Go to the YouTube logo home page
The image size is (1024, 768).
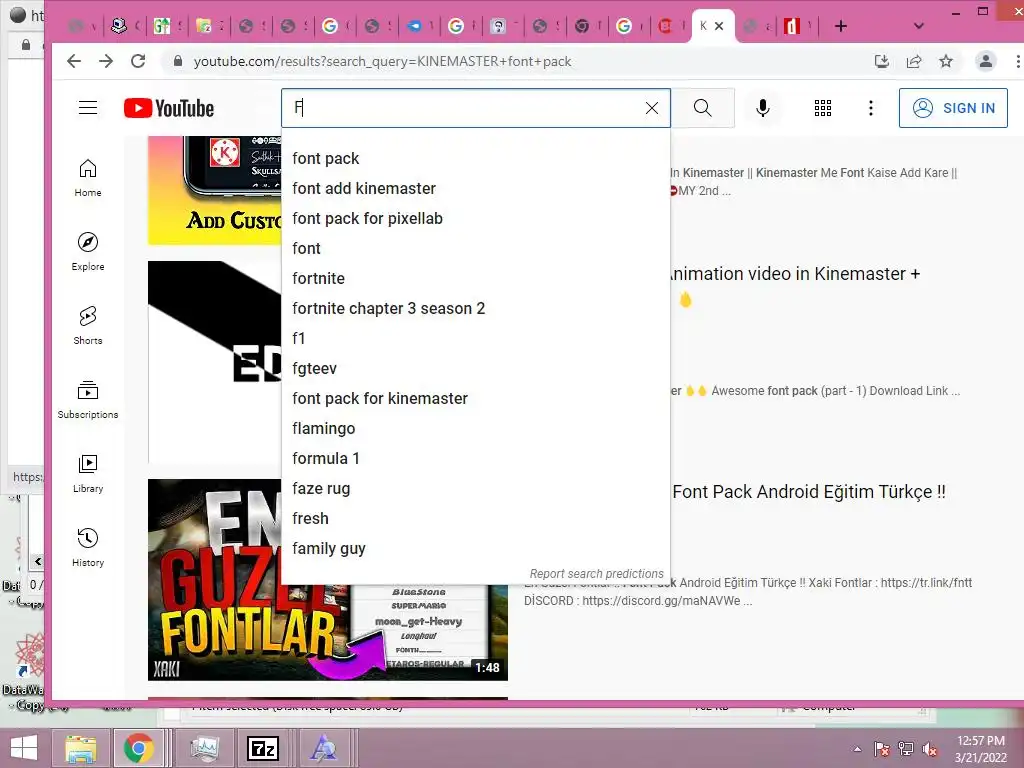tap(169, 108)
